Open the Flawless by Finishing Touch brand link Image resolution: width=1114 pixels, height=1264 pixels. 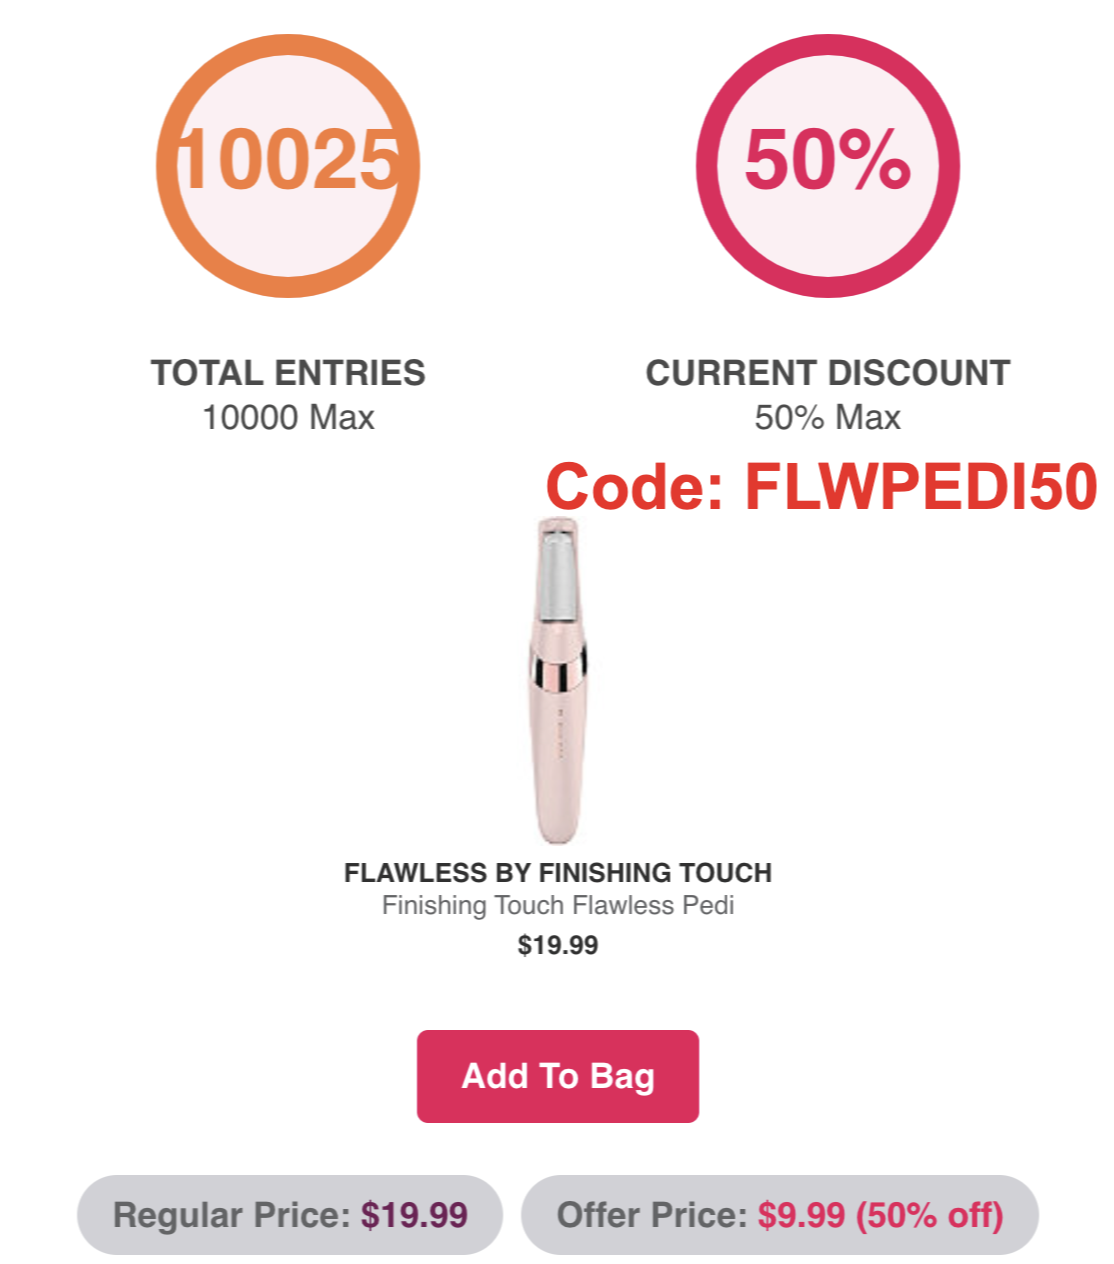(x=558, y=873)
